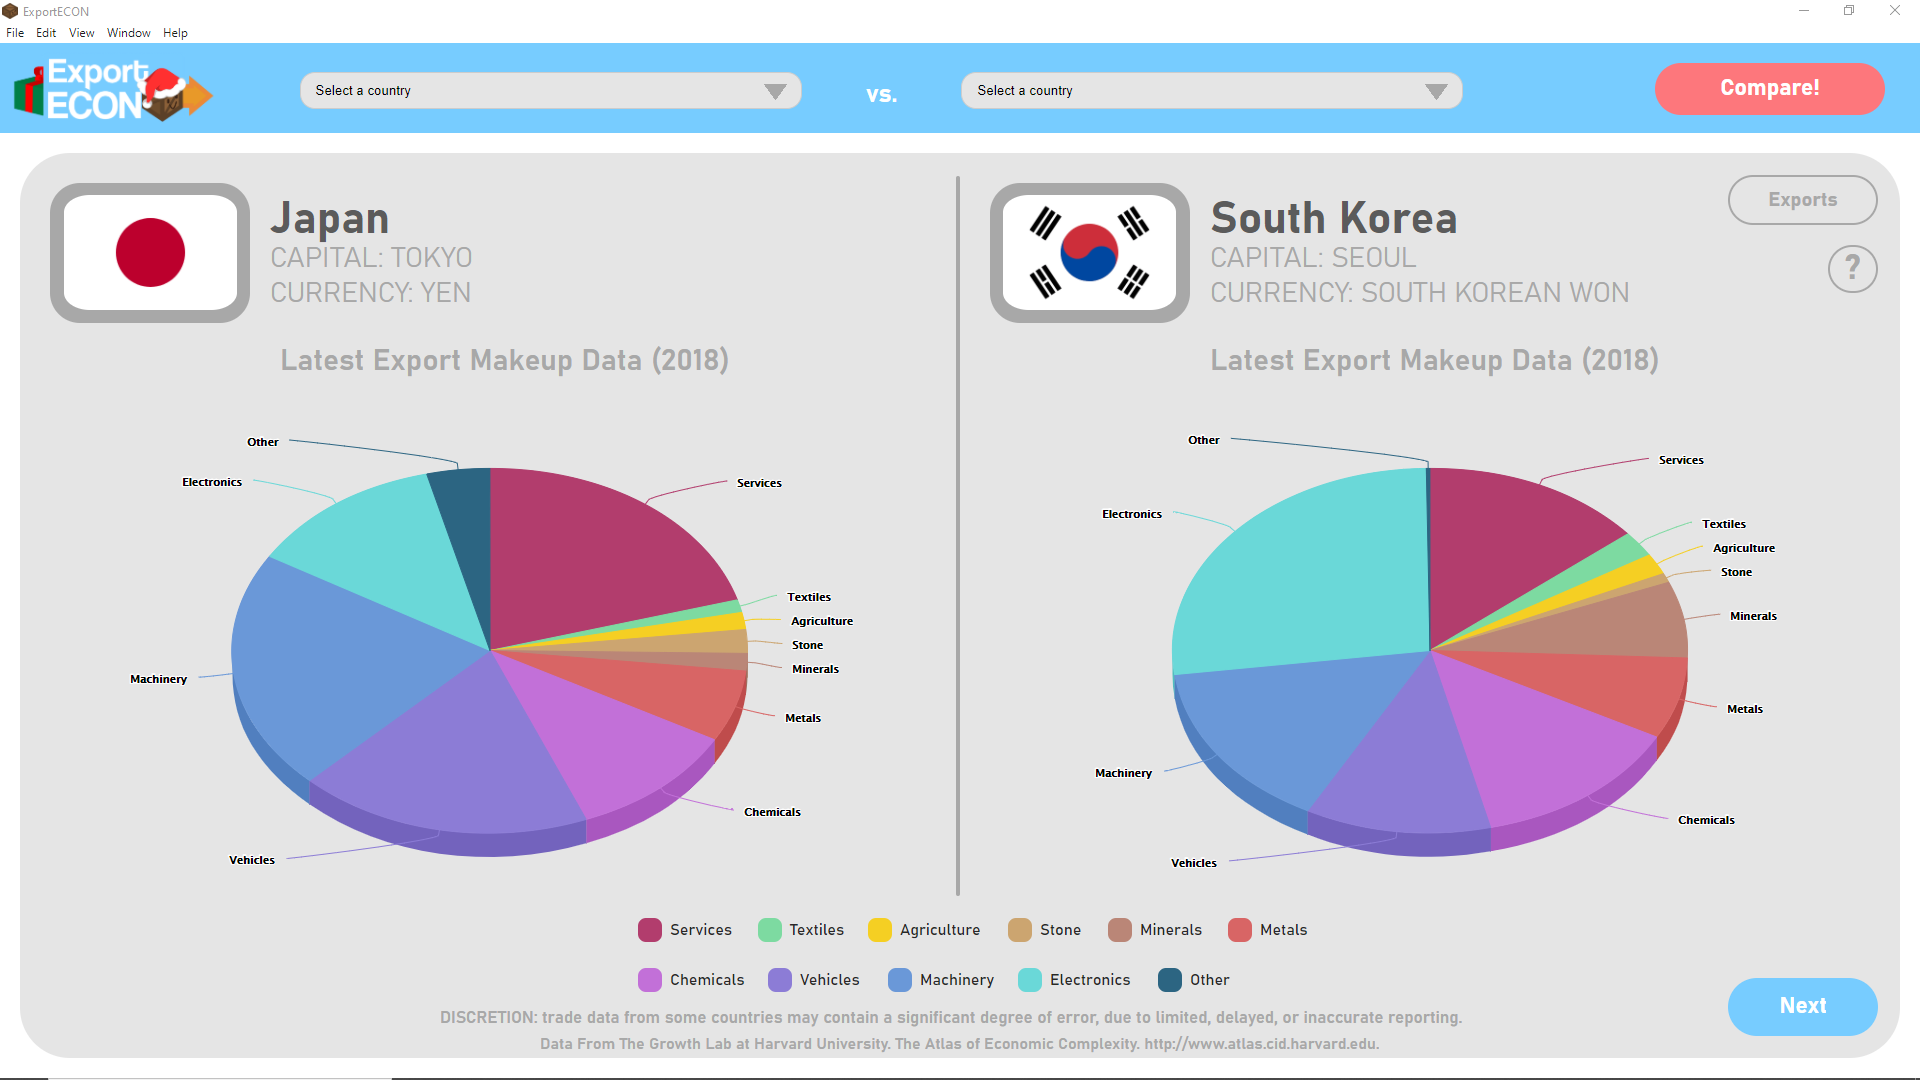Expand the second country dropdown arrow
1920x1080 pixels.
pyautogui.click(x=1436, y=91)
